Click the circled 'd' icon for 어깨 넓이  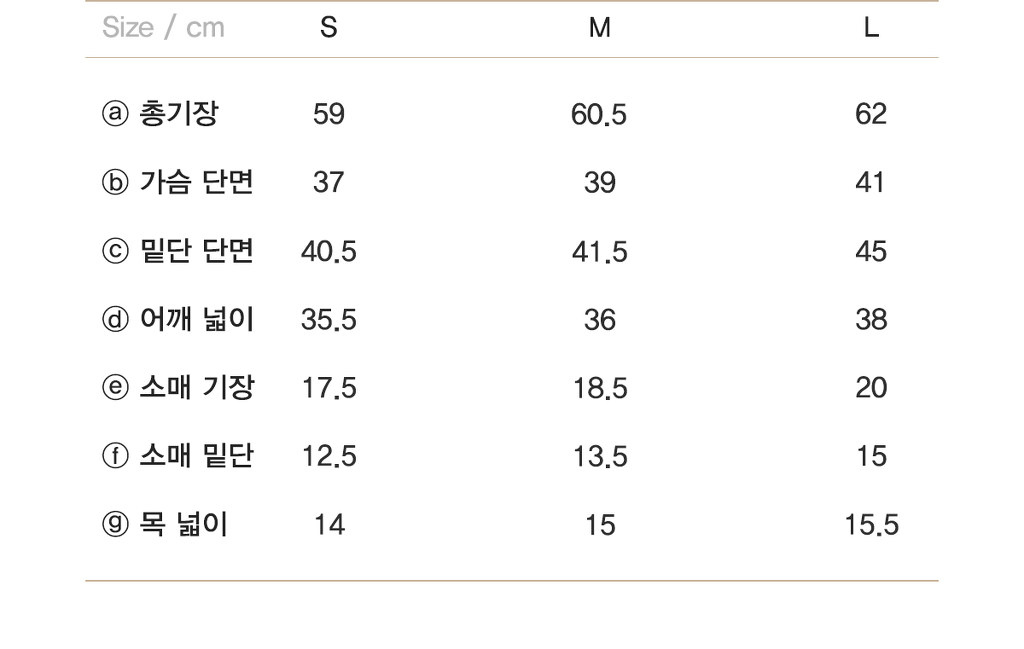click(115, 319)
